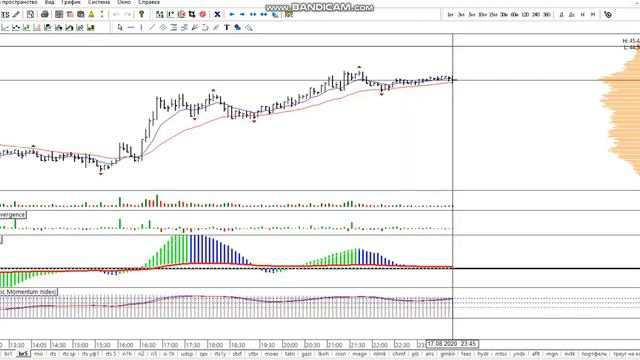Click the Momentum Index indicator label
The height and width of the screenshot is (360, 640).
pos(28,292)
